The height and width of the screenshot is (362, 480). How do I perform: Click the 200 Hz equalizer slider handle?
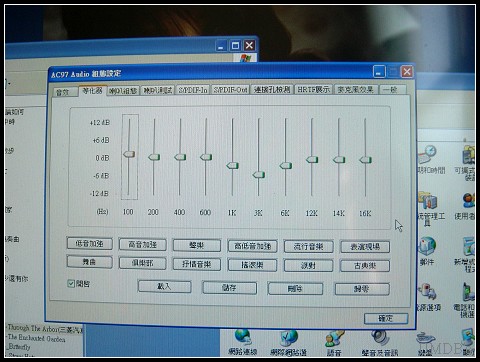tap(154, 157)
